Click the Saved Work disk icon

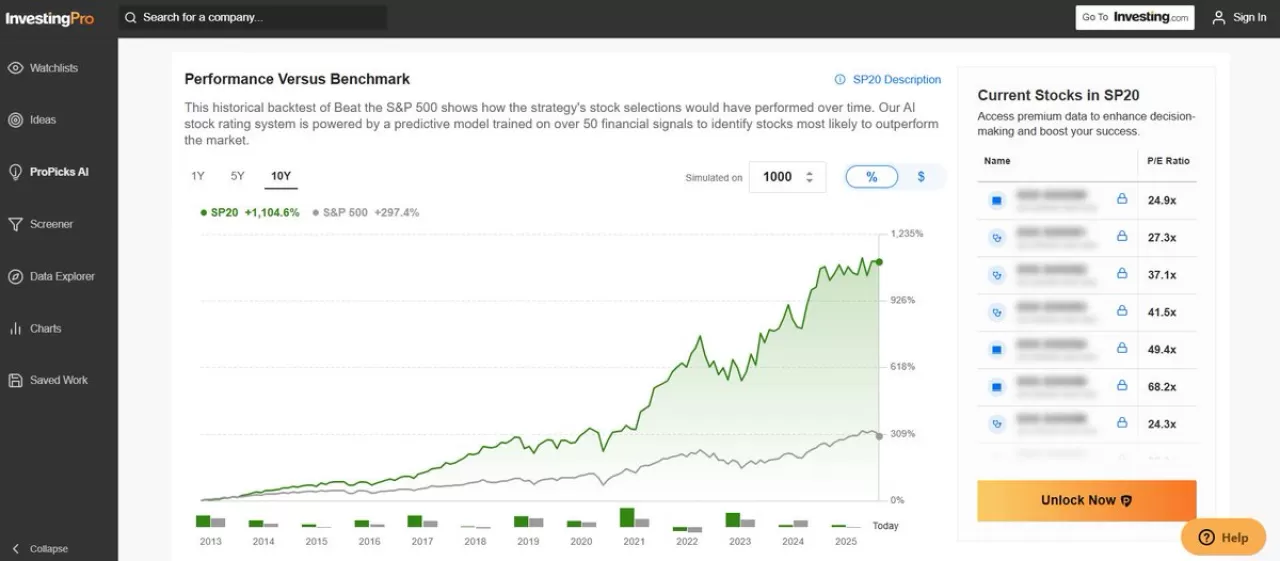(x=15, y=380)
